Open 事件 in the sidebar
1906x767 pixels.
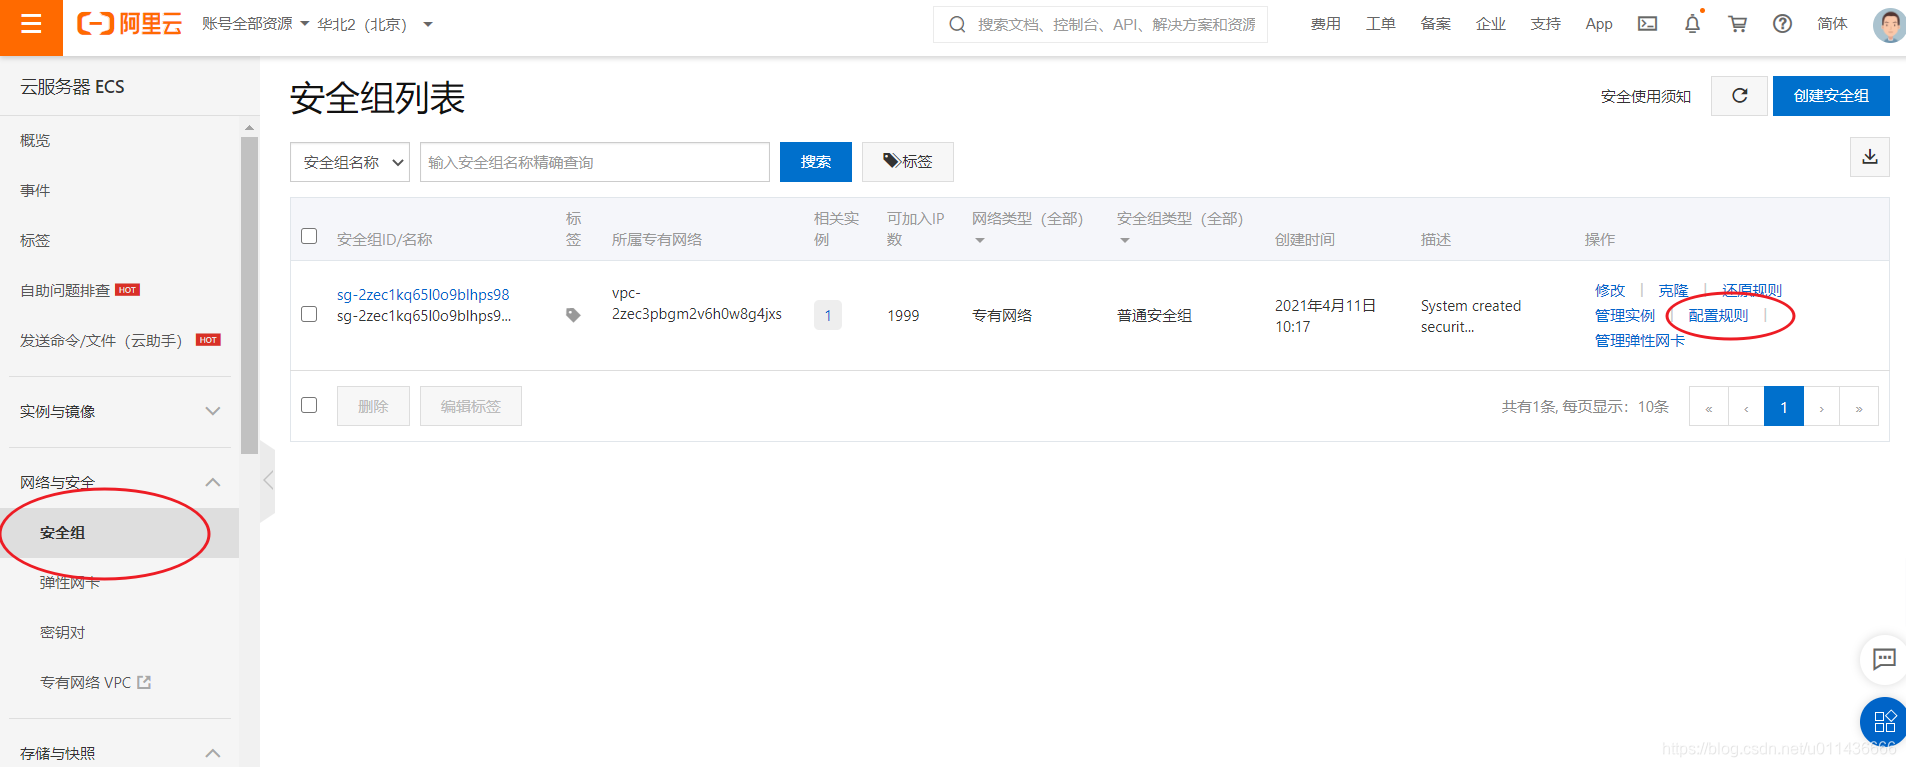coord(35,190)
